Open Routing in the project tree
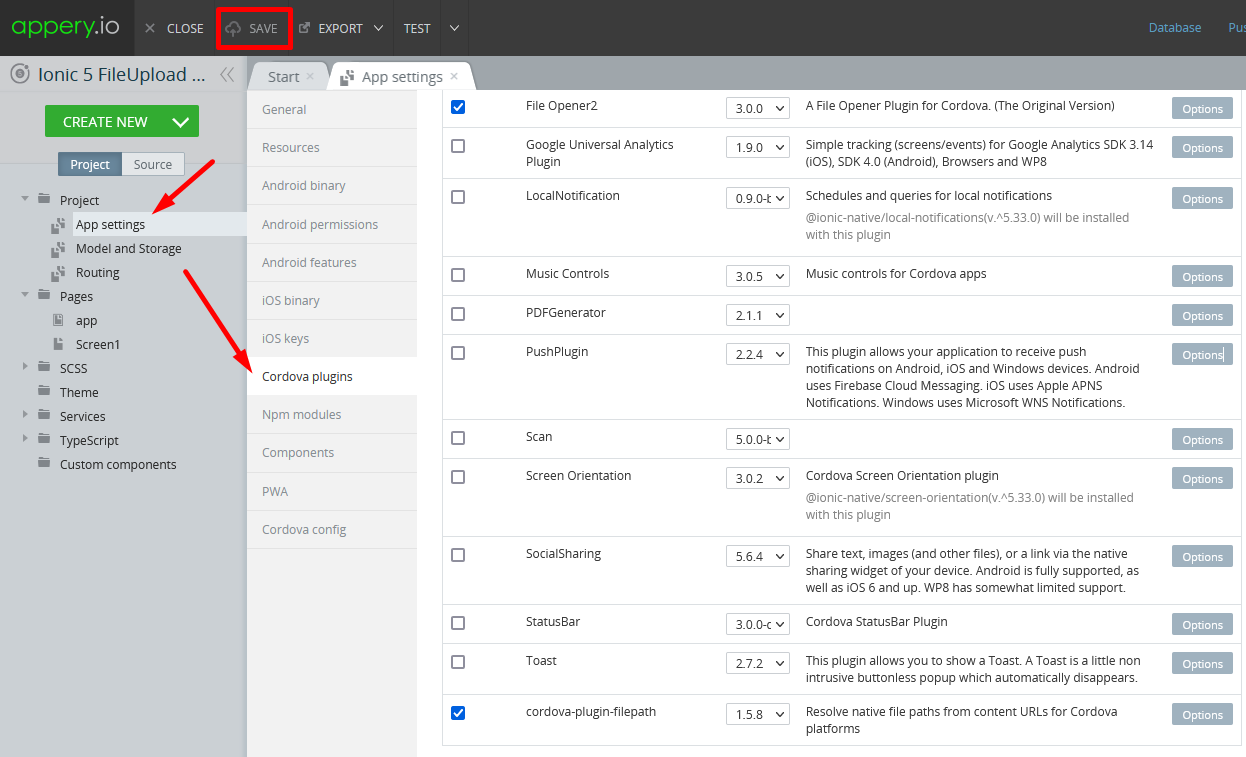Screen dimensions: 1246x757 pos(97,272)
